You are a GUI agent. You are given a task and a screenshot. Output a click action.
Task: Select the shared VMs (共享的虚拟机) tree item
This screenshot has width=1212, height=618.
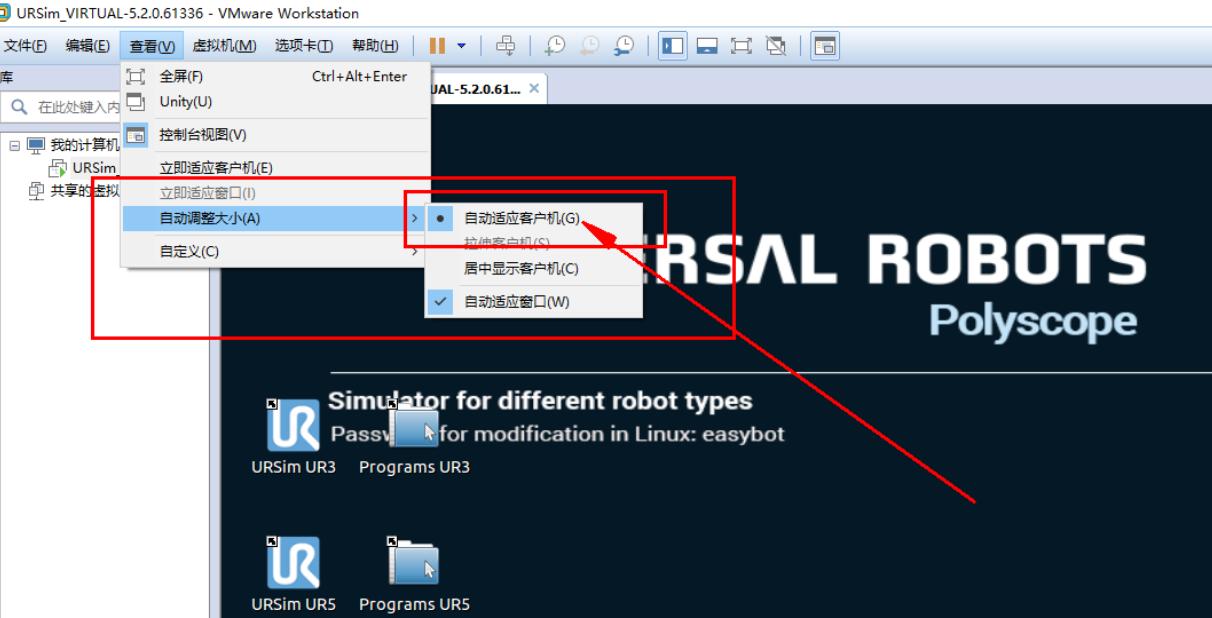[x=75, y=191]
